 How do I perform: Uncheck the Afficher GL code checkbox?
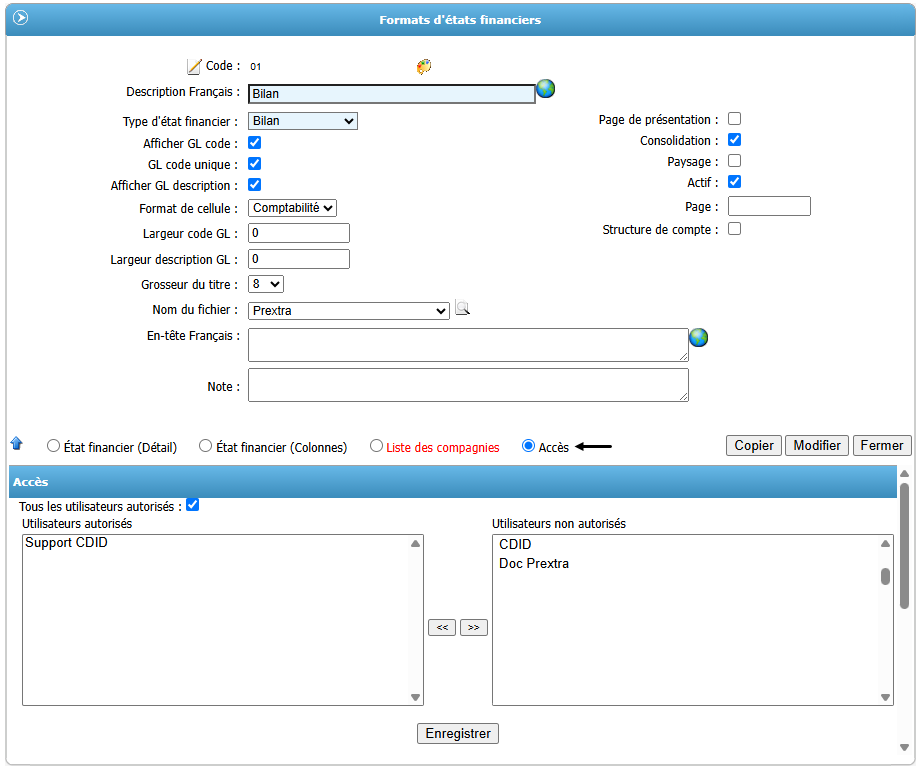254,143
